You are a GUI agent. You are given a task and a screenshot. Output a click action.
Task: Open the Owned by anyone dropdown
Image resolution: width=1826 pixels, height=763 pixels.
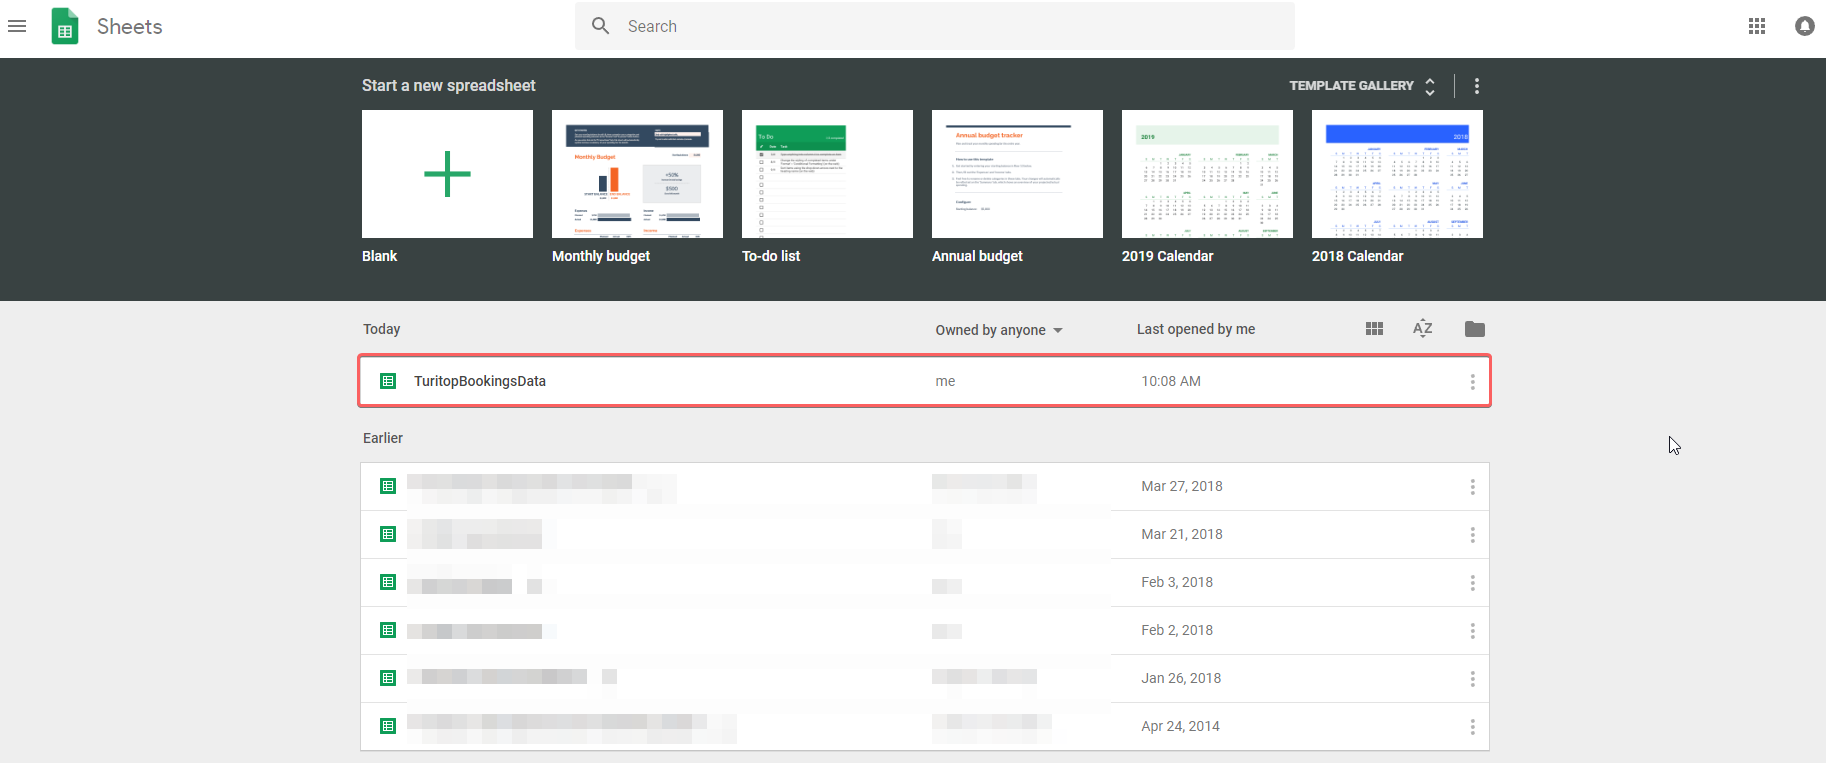[999, 330]
